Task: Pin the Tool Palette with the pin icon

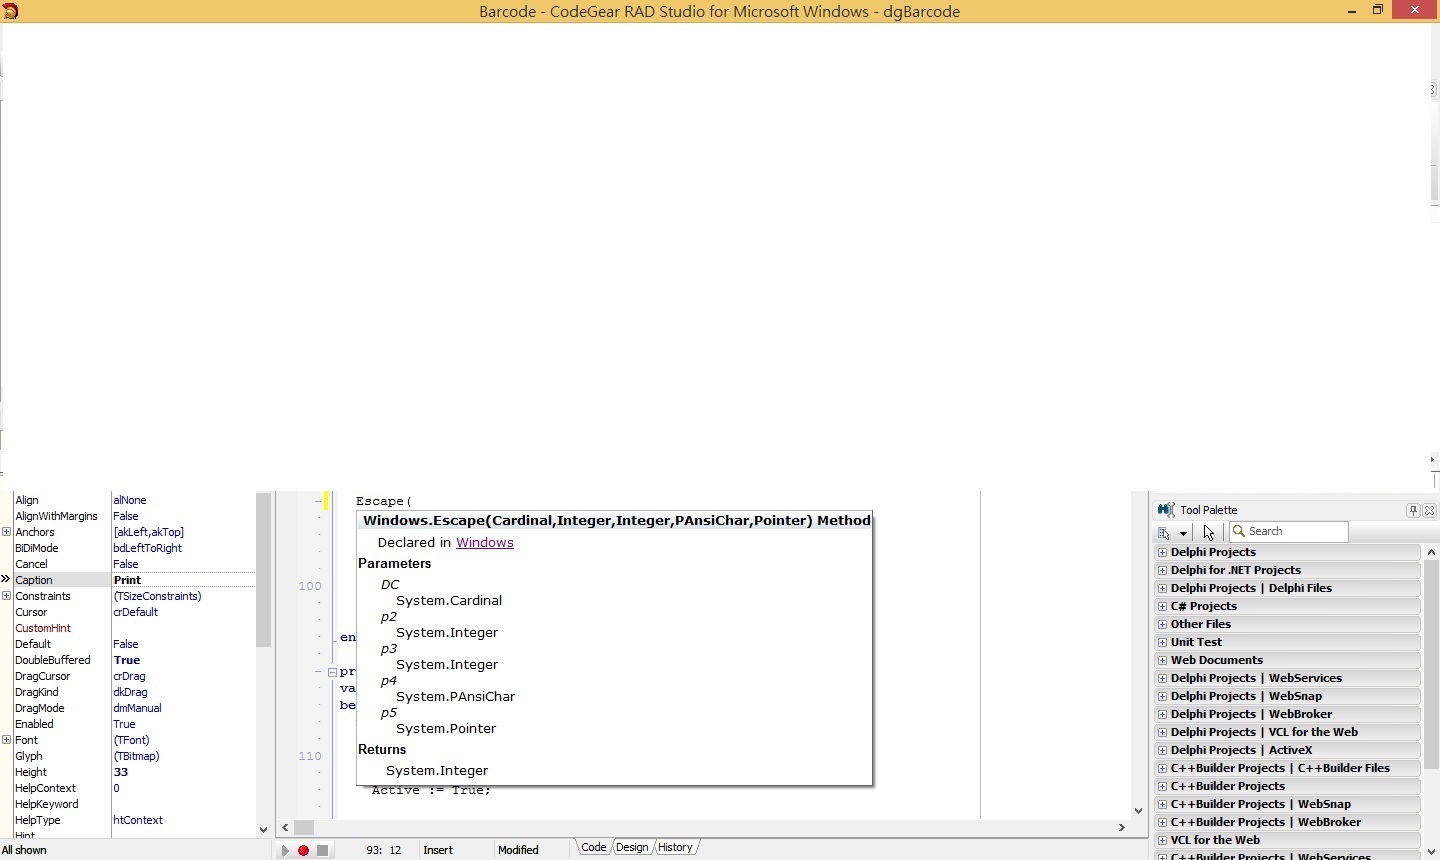Action: (1412, 510)
